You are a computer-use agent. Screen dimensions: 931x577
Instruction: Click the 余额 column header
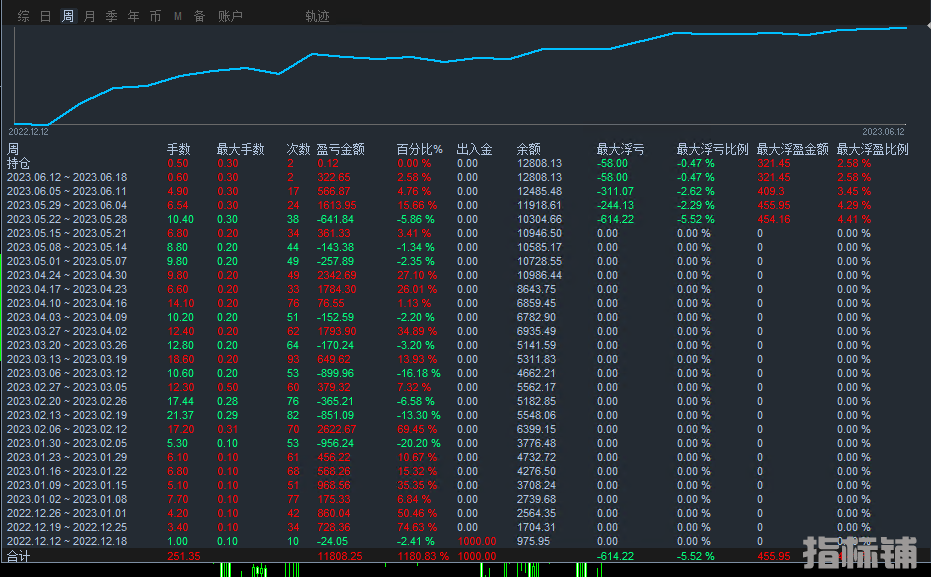point(528,149)
